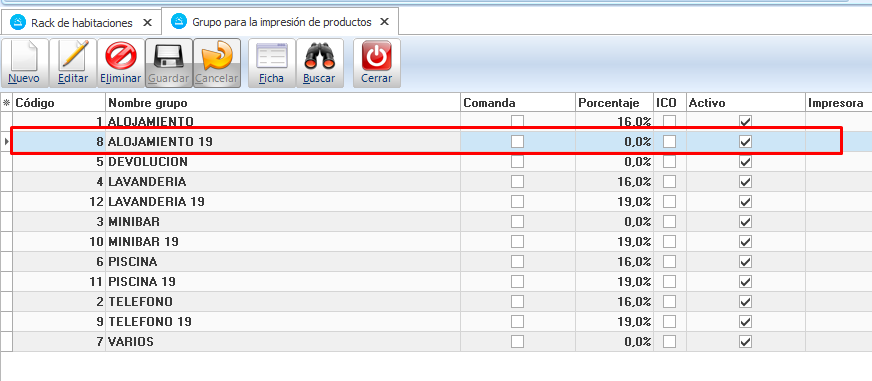Viewport: 872px width, 381px height.
Task: Toggle Comanda checkbox for MINIBAR 19
Action: [518, 242]
